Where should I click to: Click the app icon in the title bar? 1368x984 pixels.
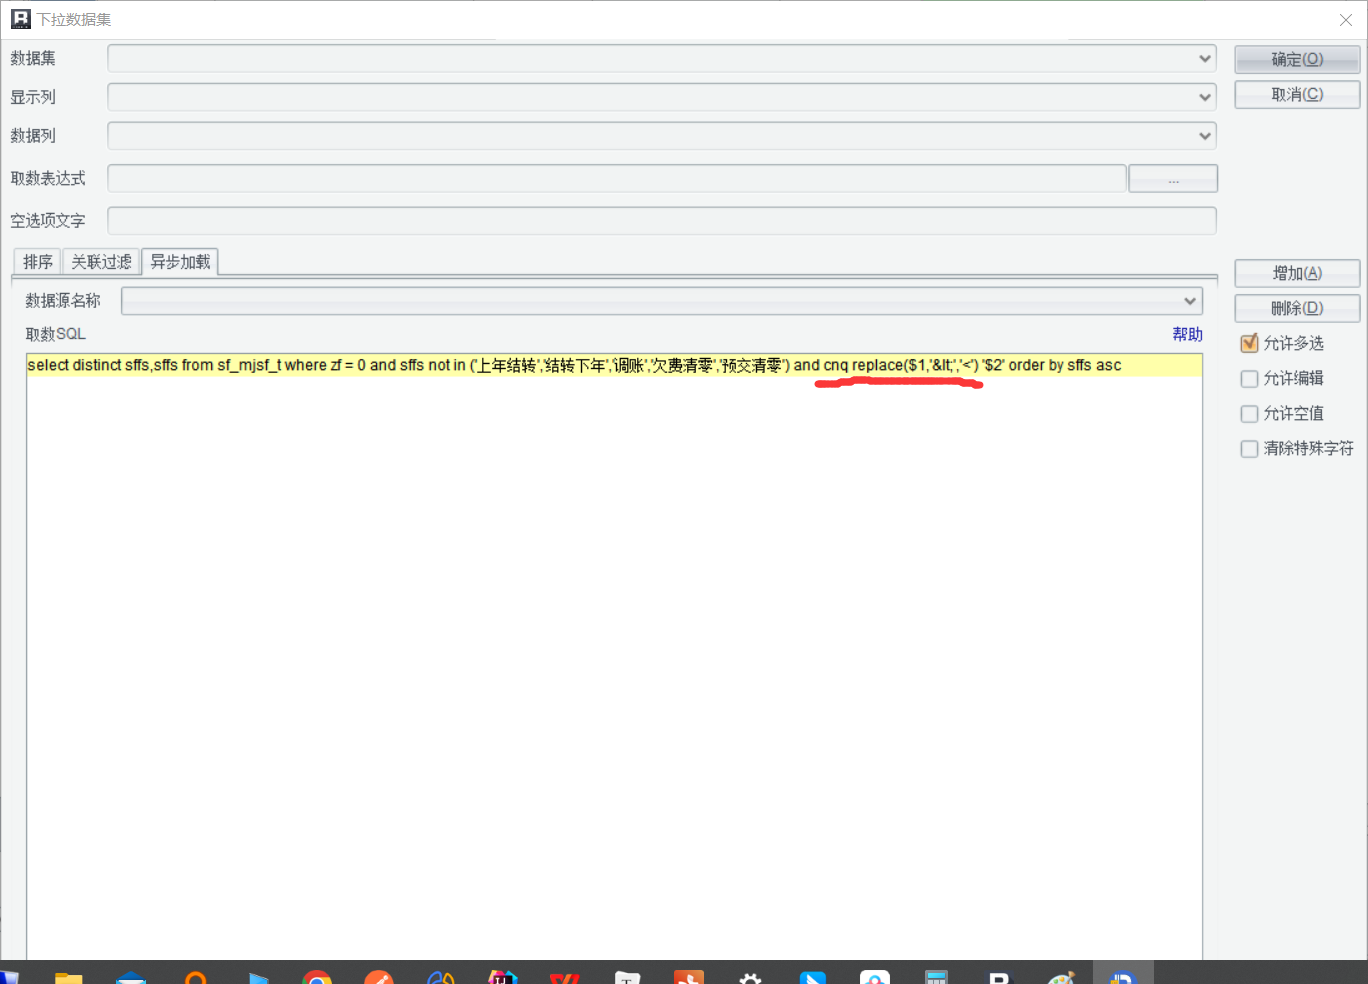pyautogui.click(x=21, y=19)
